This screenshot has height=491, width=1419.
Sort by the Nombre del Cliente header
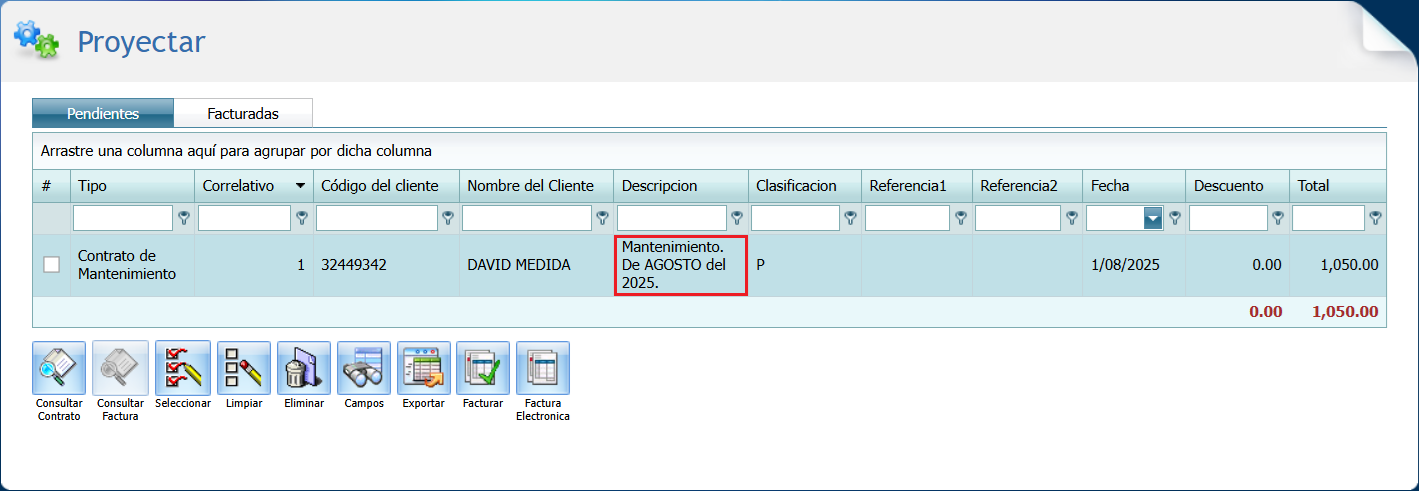[530, 186]
